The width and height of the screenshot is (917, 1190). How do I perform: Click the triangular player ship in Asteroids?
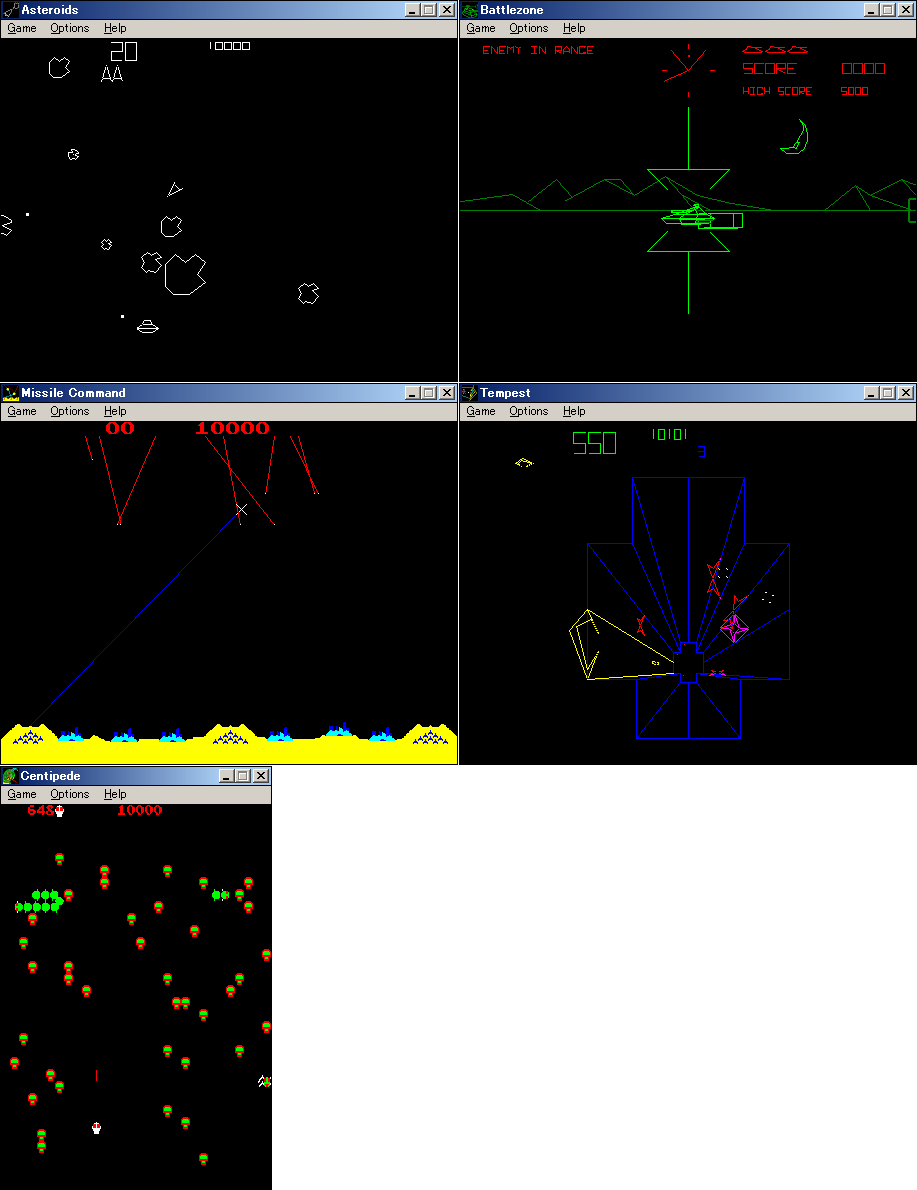tap(175, 189)
